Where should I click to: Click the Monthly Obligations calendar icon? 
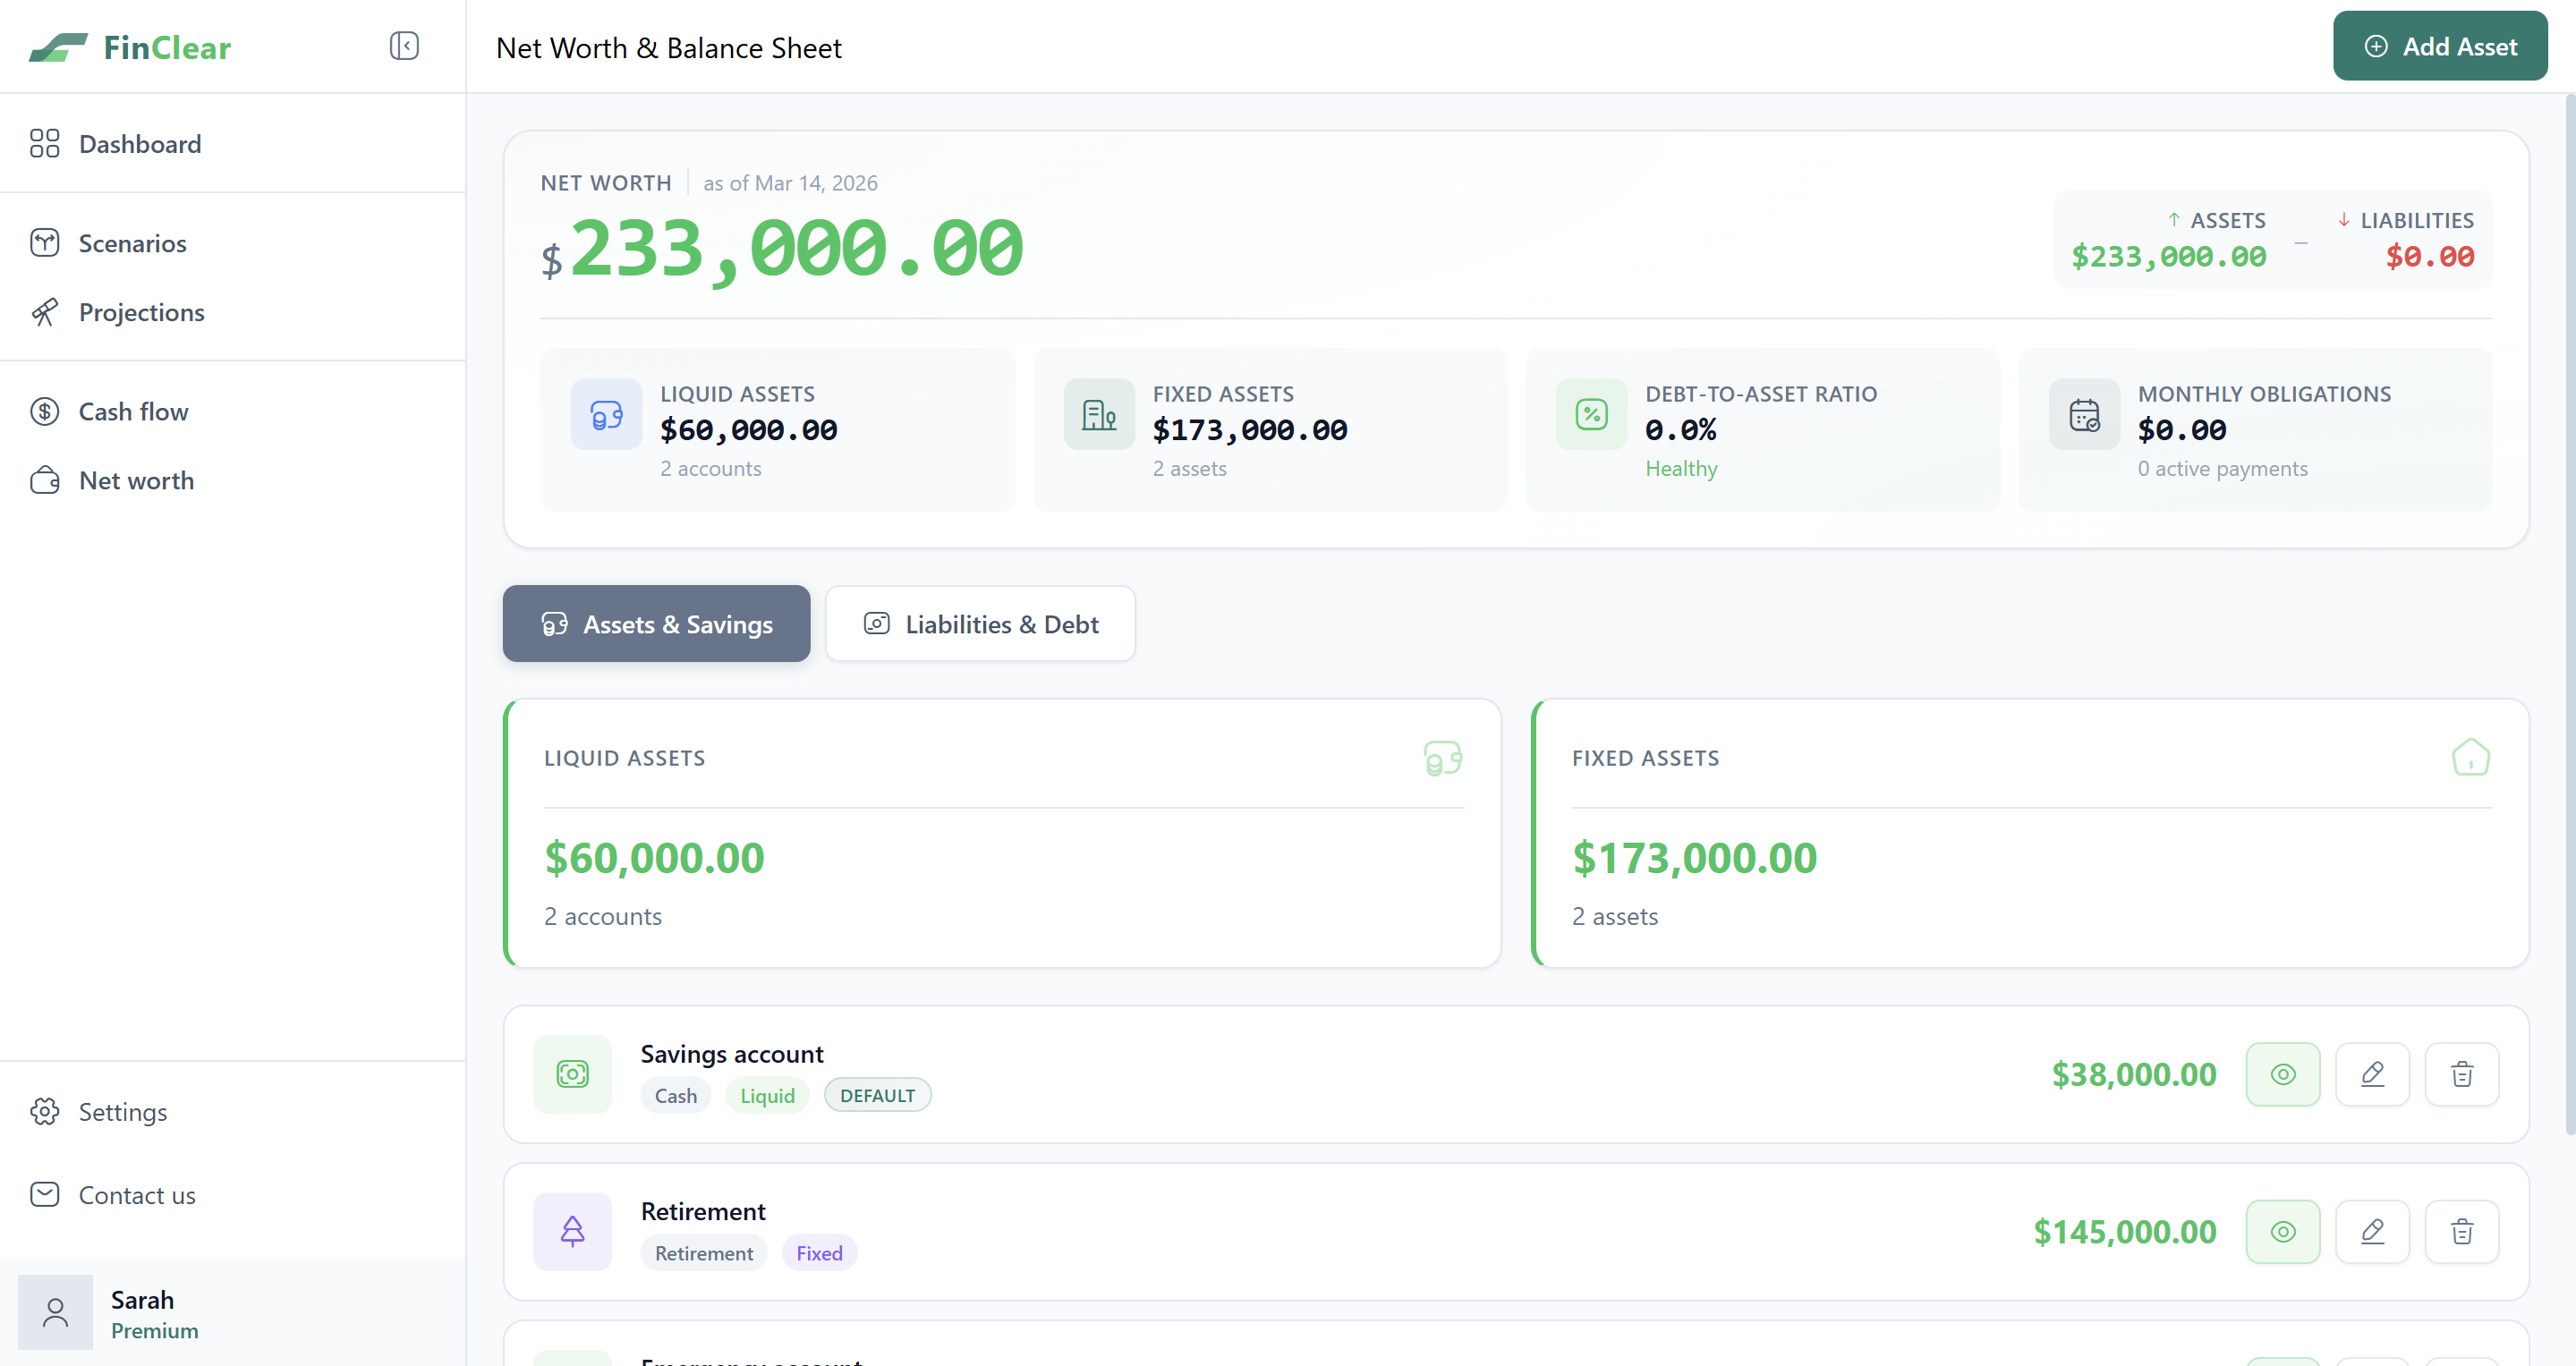coord(2083,414)
